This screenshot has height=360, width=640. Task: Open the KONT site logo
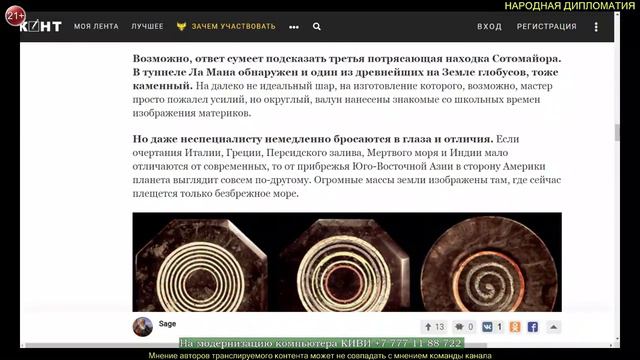[x=41, y=27]
